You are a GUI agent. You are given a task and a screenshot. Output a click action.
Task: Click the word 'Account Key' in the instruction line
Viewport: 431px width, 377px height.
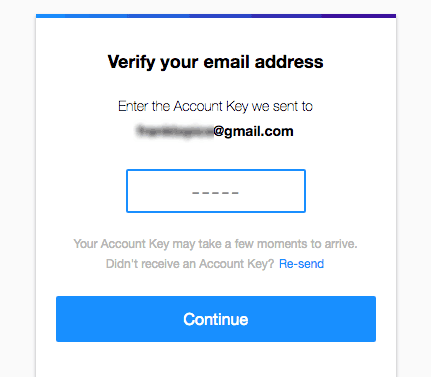point(211,107)
